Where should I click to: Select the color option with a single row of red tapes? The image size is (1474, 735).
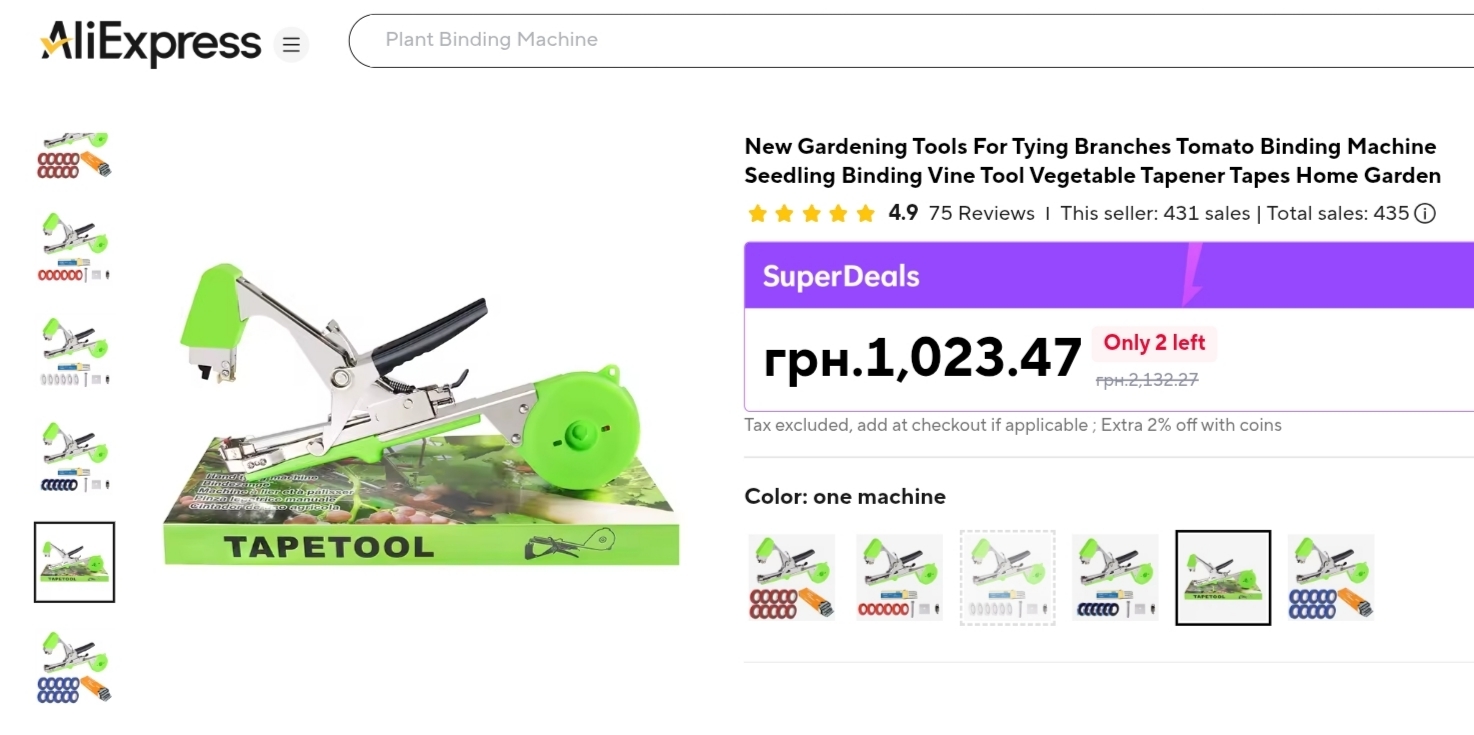point(899,577)
